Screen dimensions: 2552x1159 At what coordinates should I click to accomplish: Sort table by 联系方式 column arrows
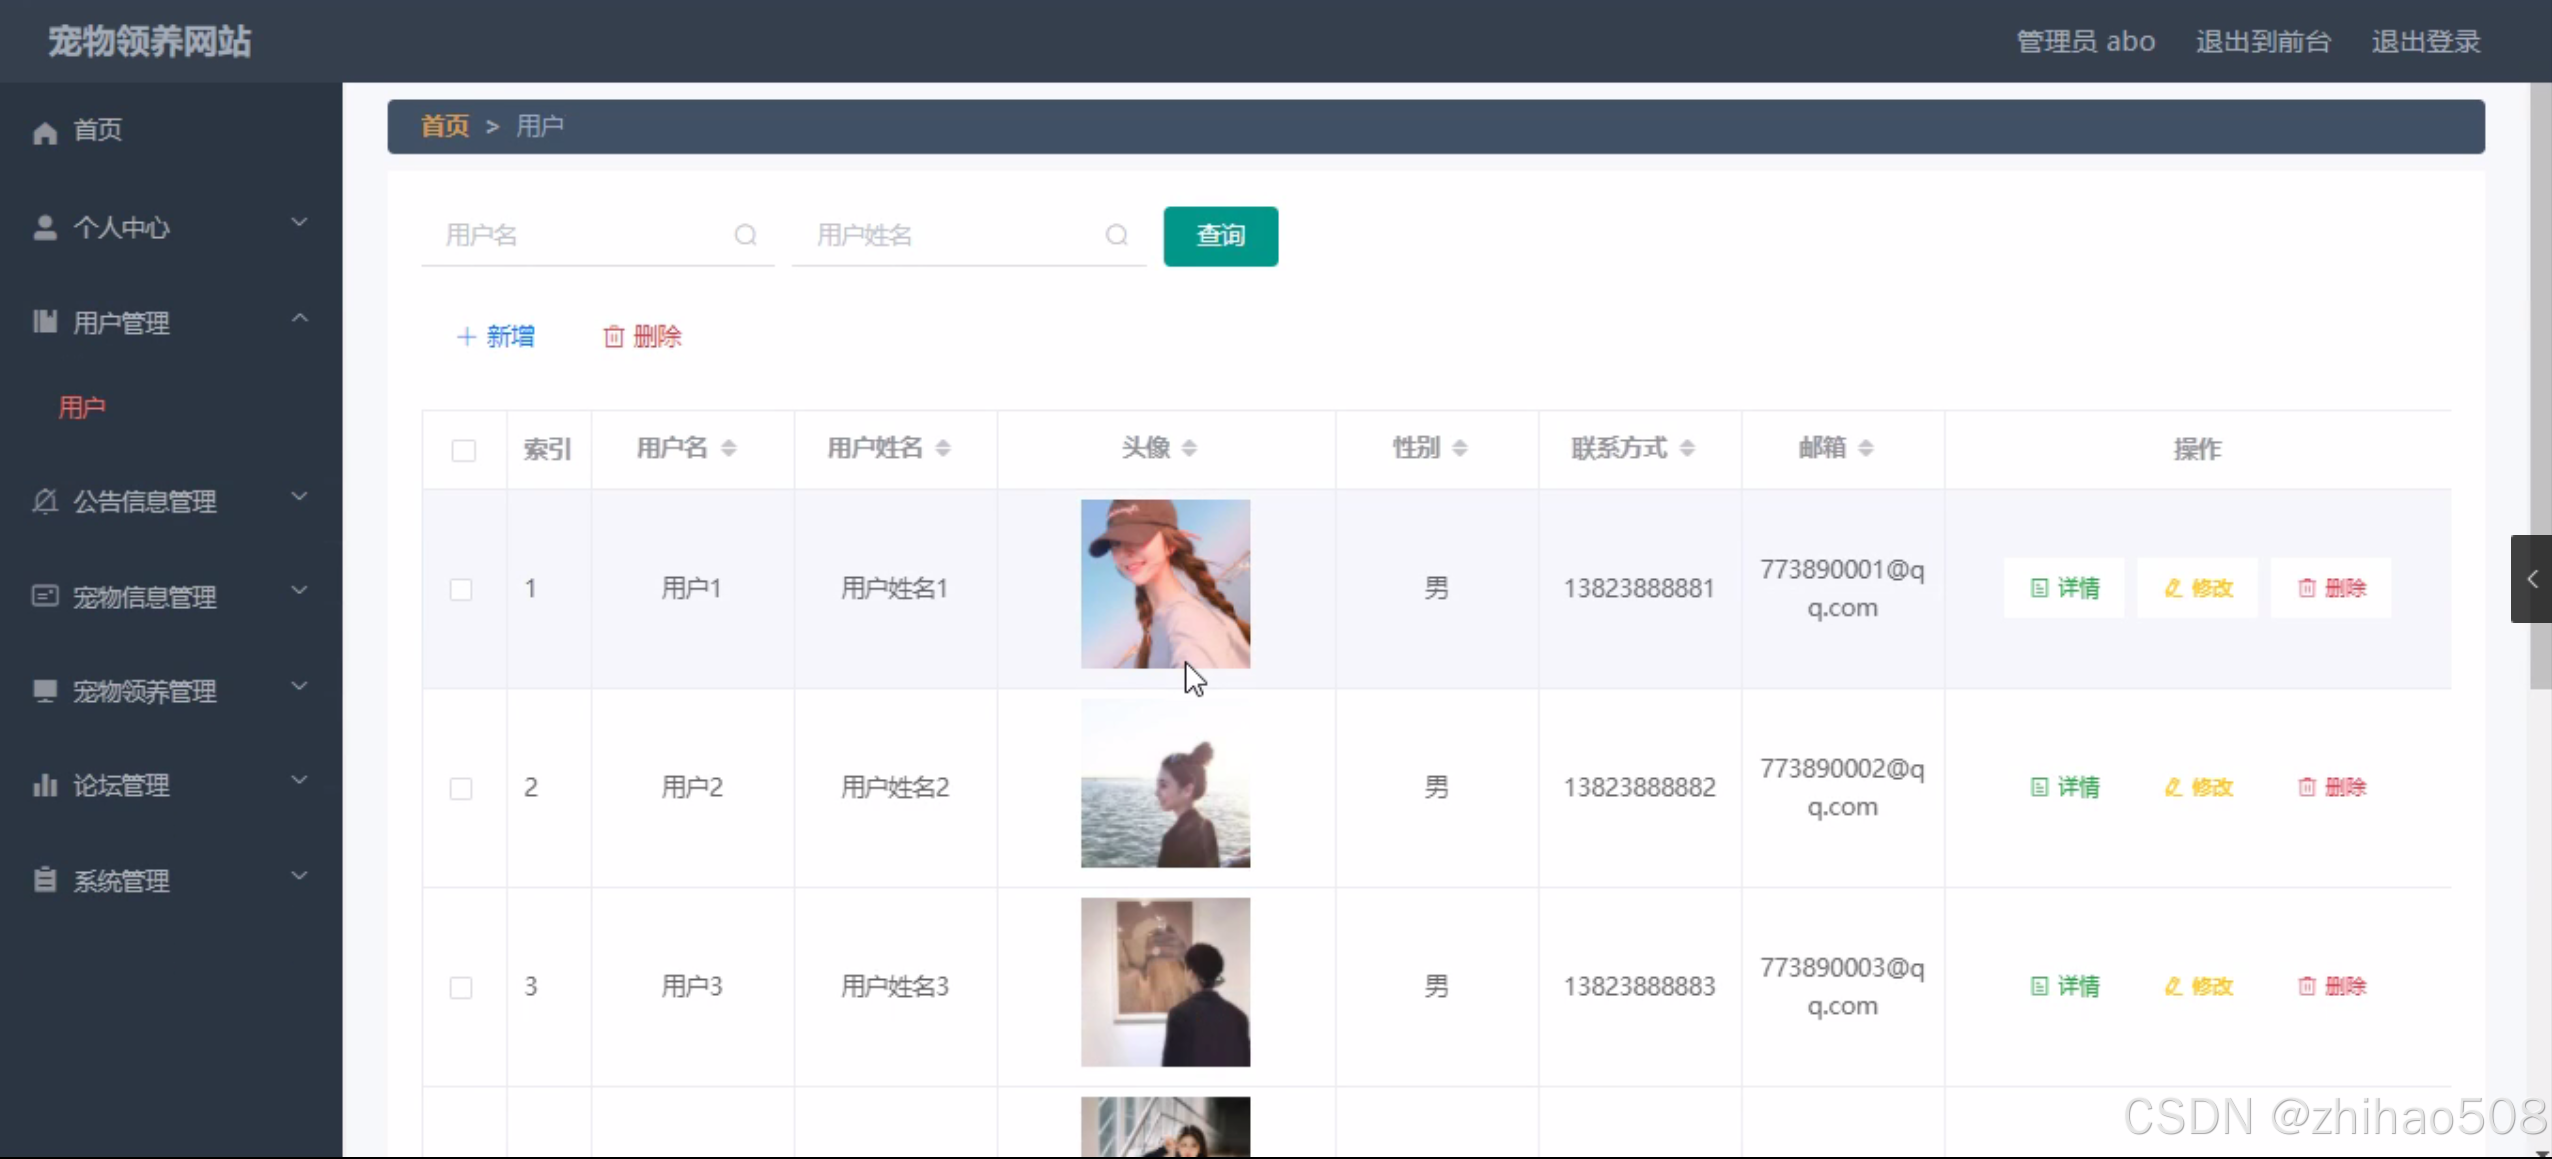click(x=1687, y=448)
